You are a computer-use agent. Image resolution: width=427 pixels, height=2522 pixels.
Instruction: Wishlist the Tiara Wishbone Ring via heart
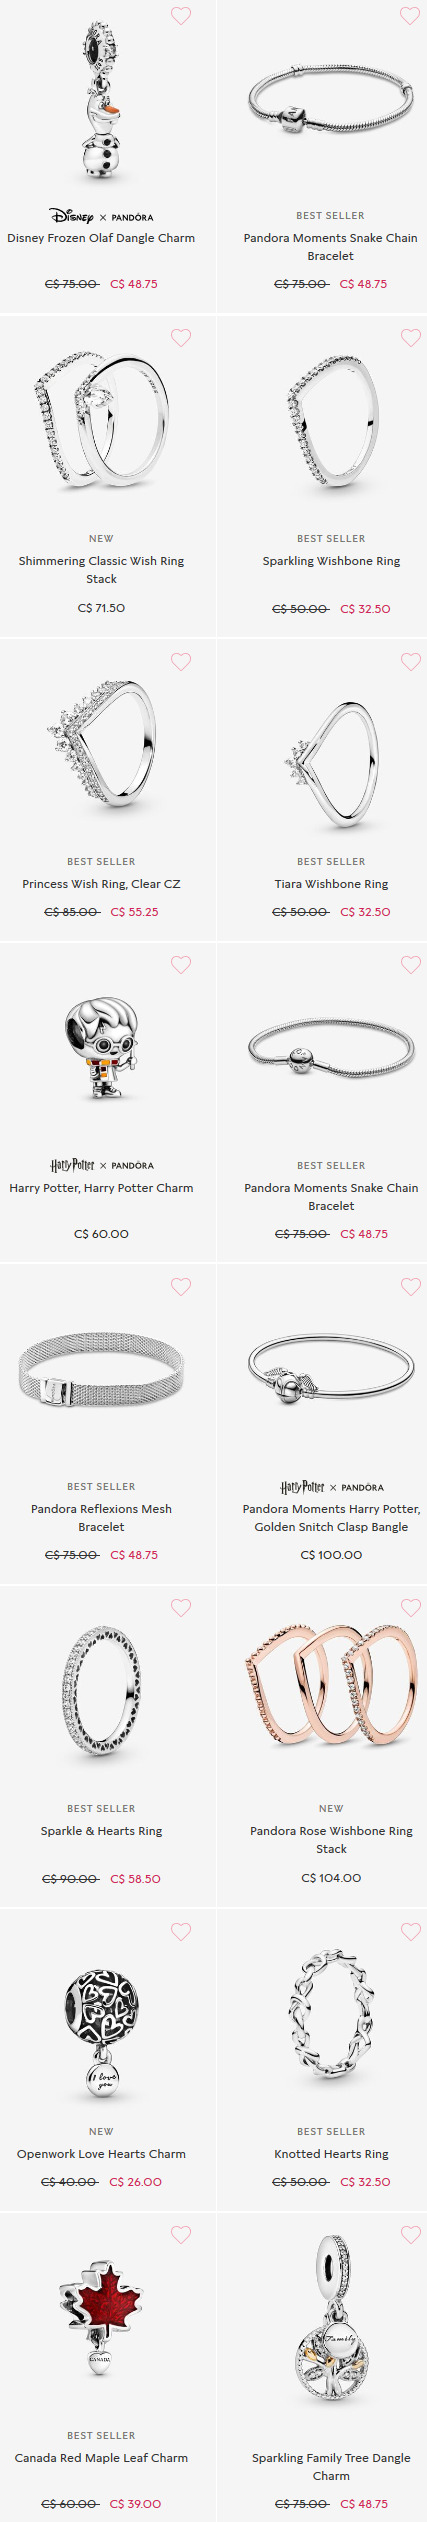(411, 661)
